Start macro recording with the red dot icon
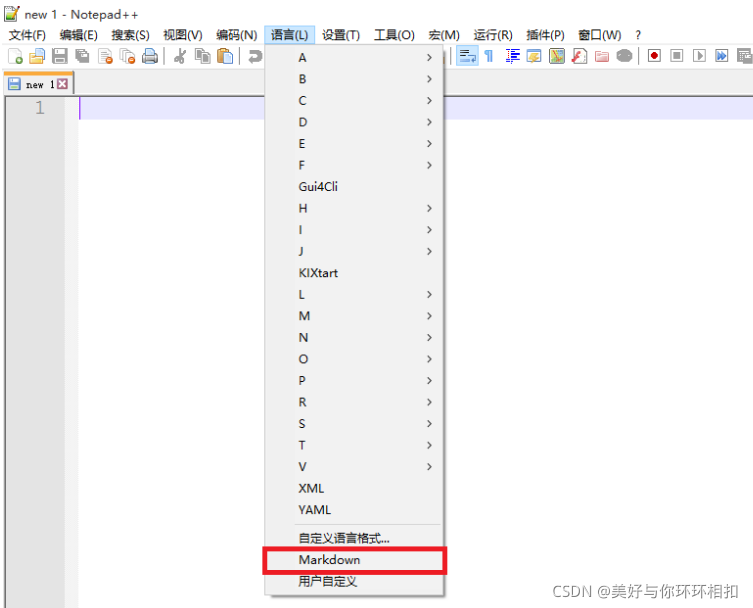The height and width of the screenshot is (608, 753). coord(654,56)
